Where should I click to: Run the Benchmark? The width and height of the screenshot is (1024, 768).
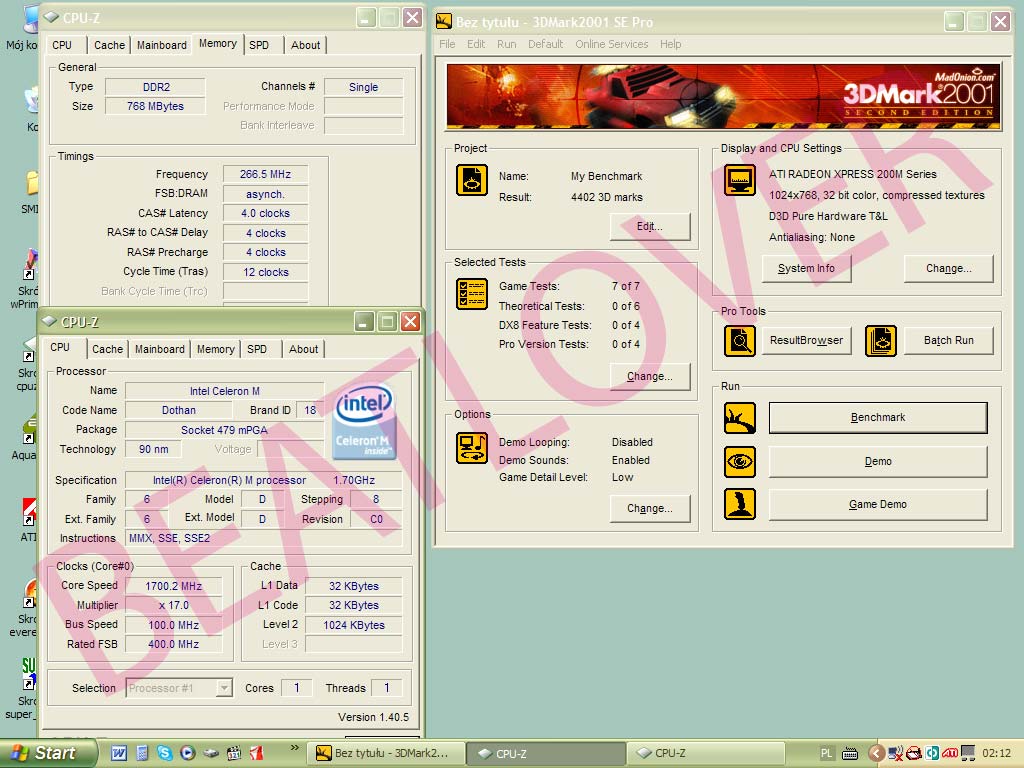pyautogui.click(x=878, y=417)
